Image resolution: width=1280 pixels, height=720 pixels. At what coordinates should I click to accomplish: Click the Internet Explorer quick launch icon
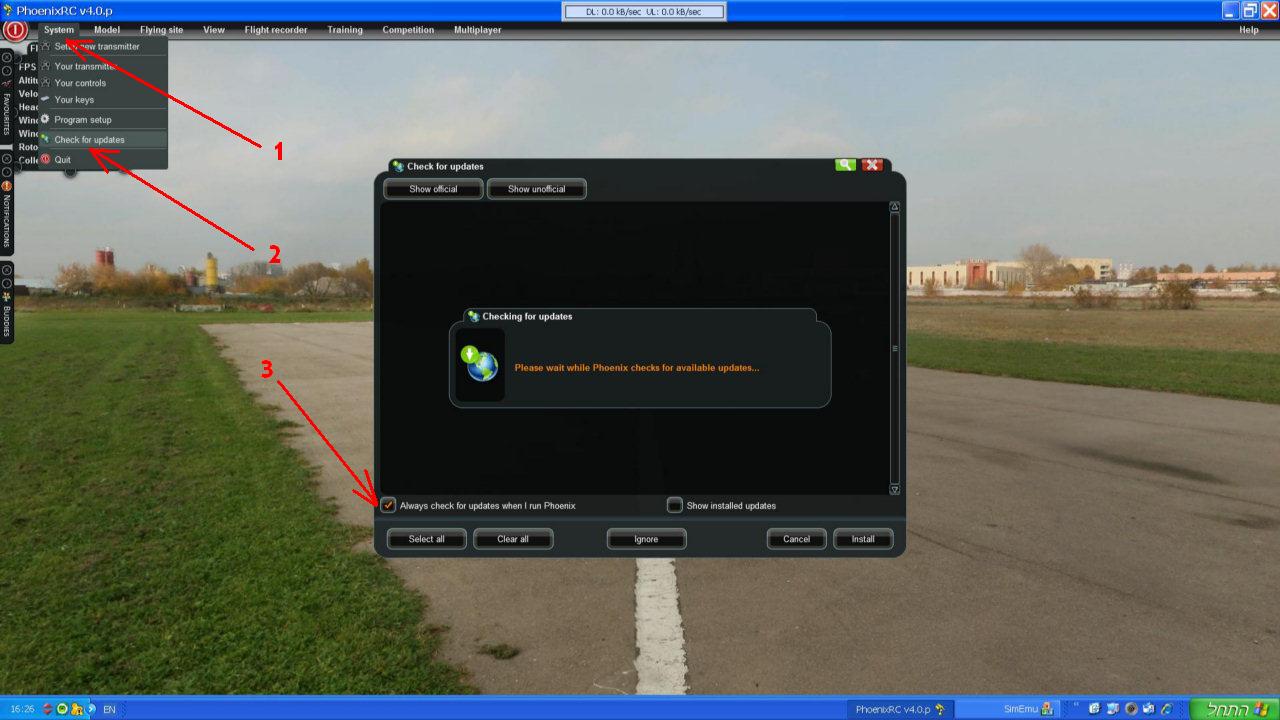[1166, 709]
